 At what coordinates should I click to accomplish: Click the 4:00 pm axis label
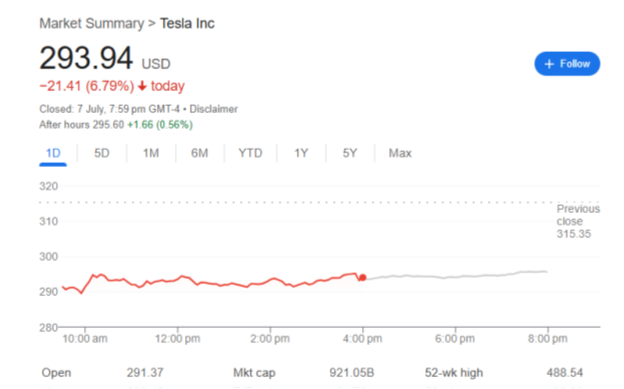click(x=363, y=339)
